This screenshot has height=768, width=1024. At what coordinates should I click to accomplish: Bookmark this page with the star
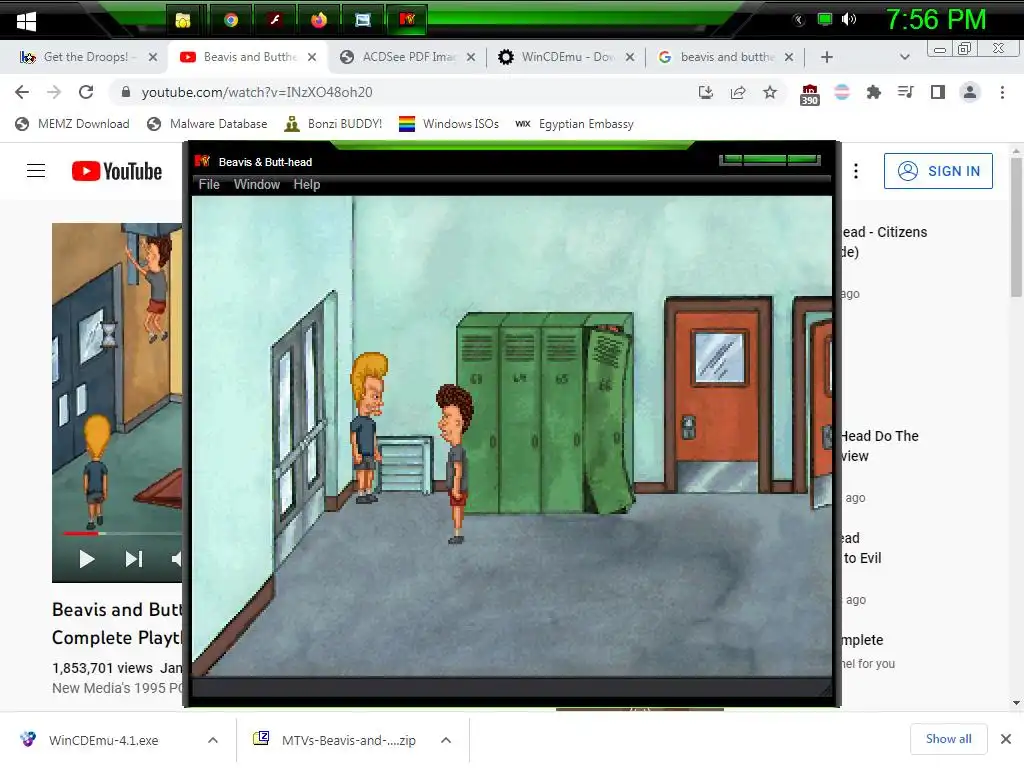(x=770, y=92)
